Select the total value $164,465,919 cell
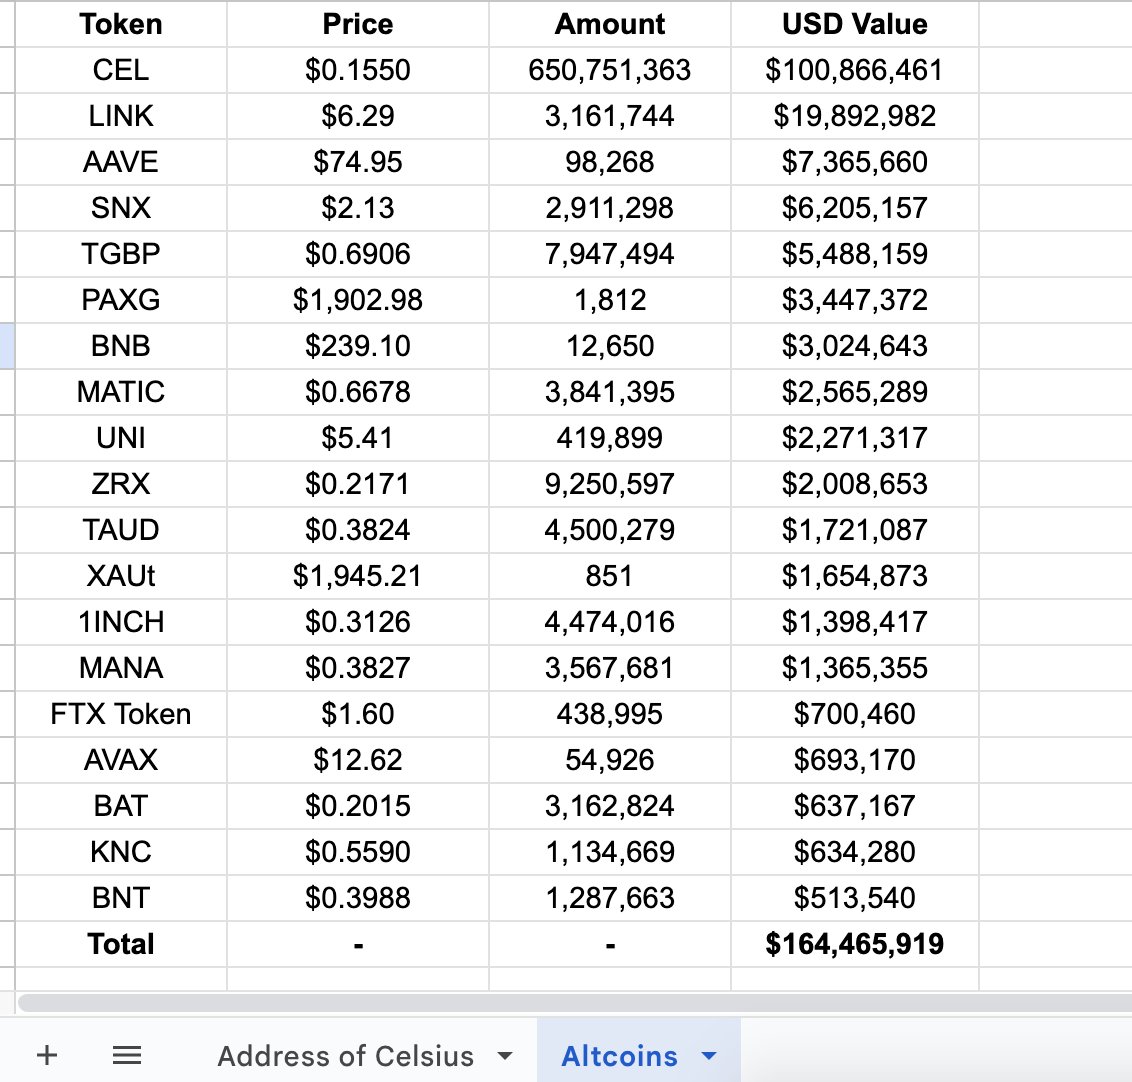Viewport: 1132px width, 1082px height. (x=855, y=944)
